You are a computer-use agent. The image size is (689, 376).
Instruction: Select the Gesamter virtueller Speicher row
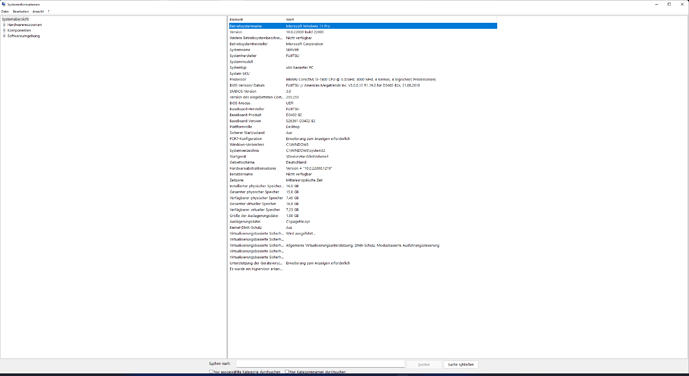tap(363, 204)
